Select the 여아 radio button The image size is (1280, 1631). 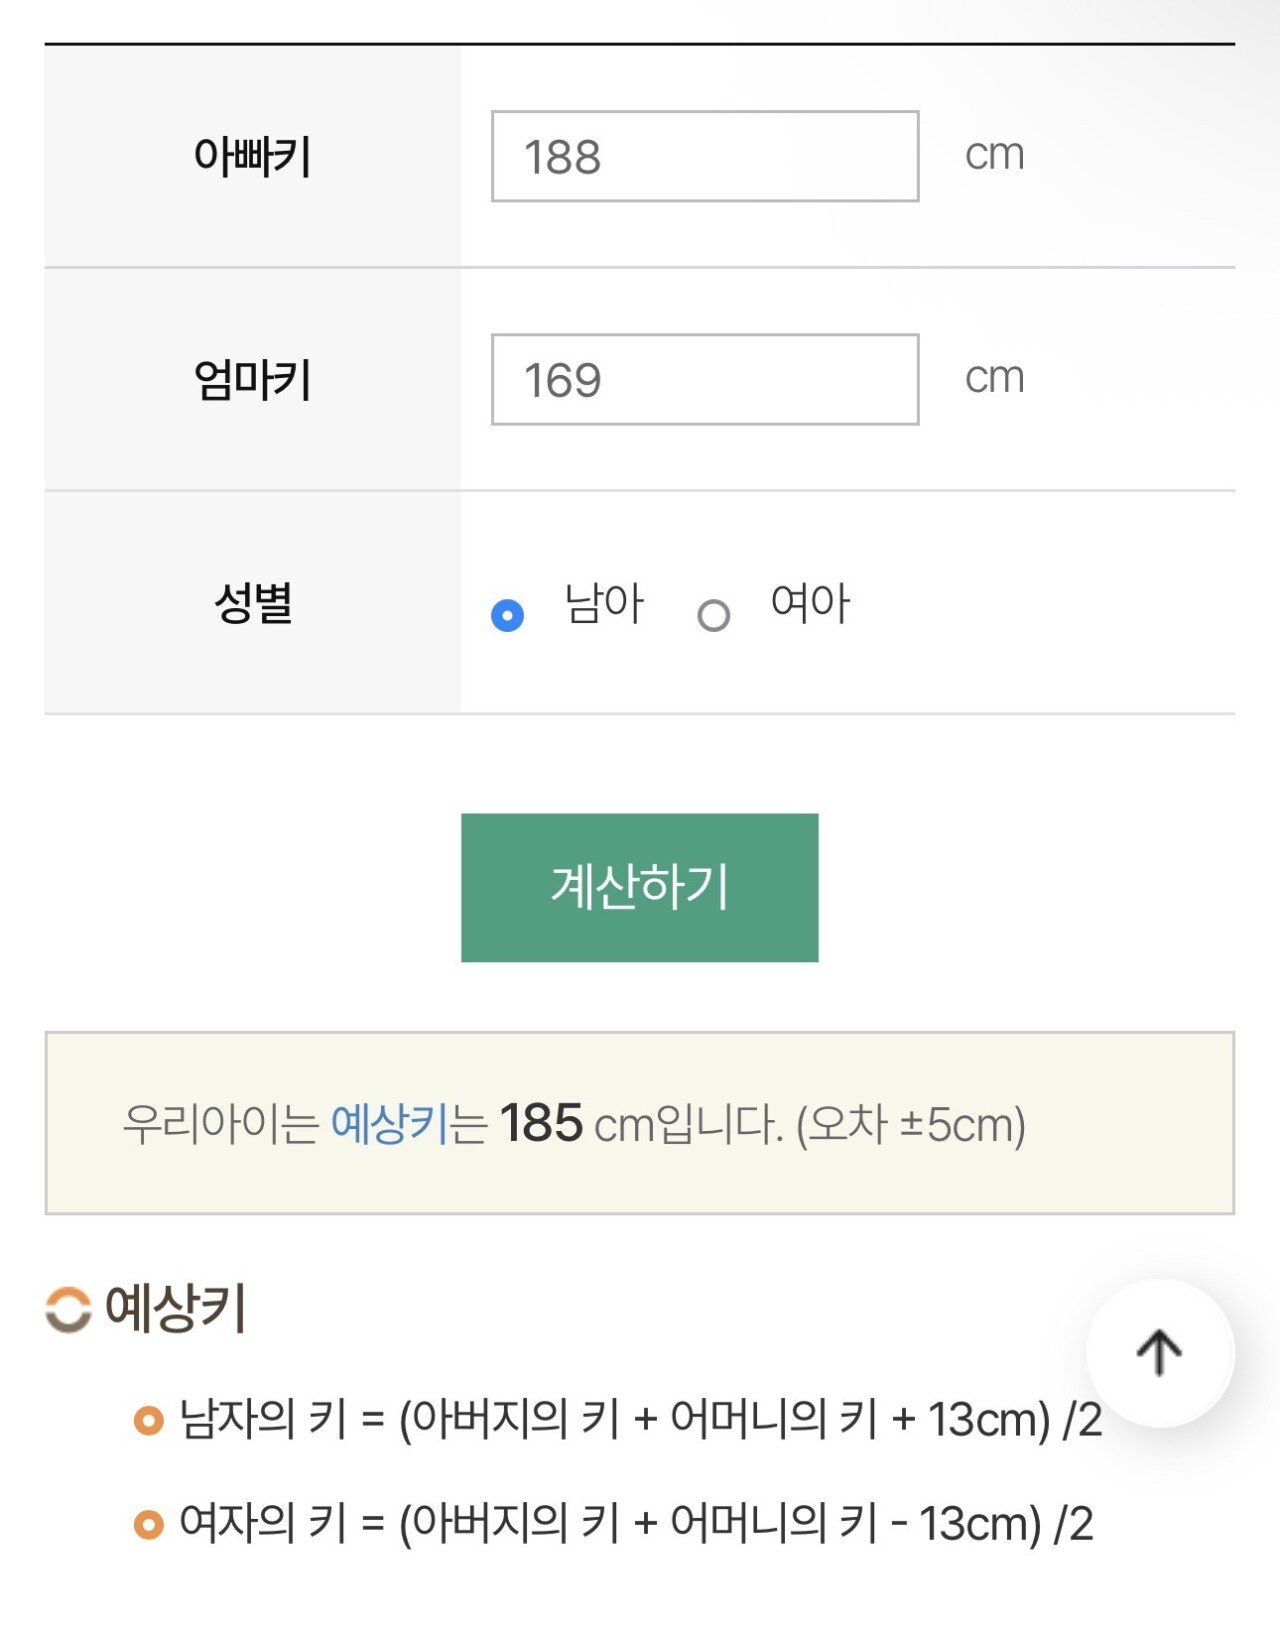[713, 615]
